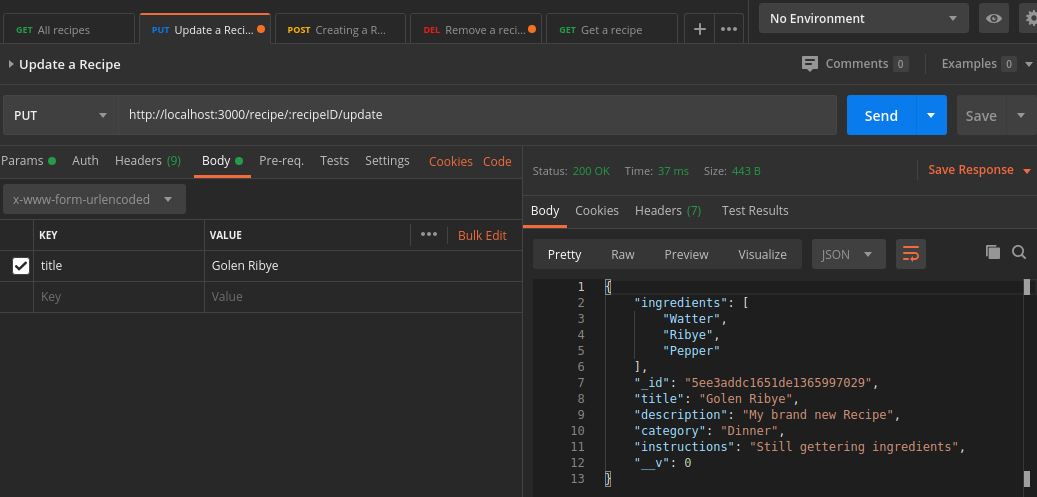1037x497 pixels.
Task: Open the PUT HTTP method dropdown
Action: [x=60, y=115]
